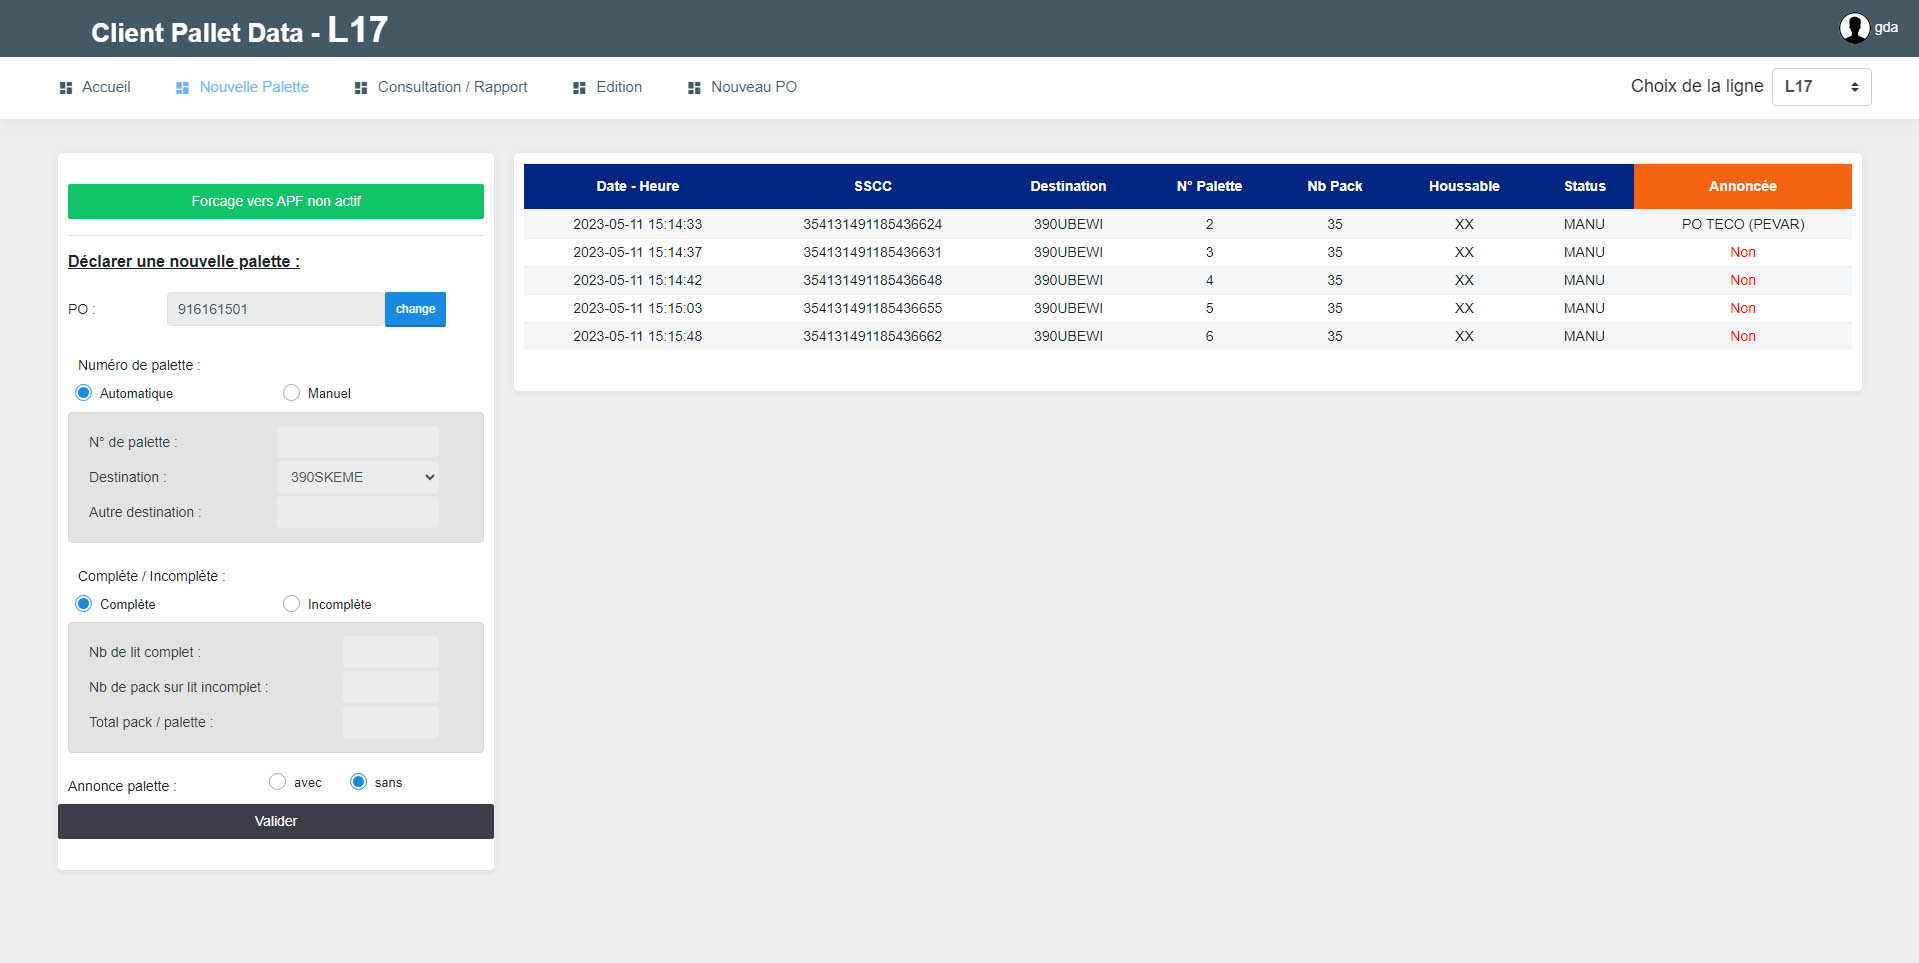
Task: Choose the Incomplète radio button
Action: point(292,604)
